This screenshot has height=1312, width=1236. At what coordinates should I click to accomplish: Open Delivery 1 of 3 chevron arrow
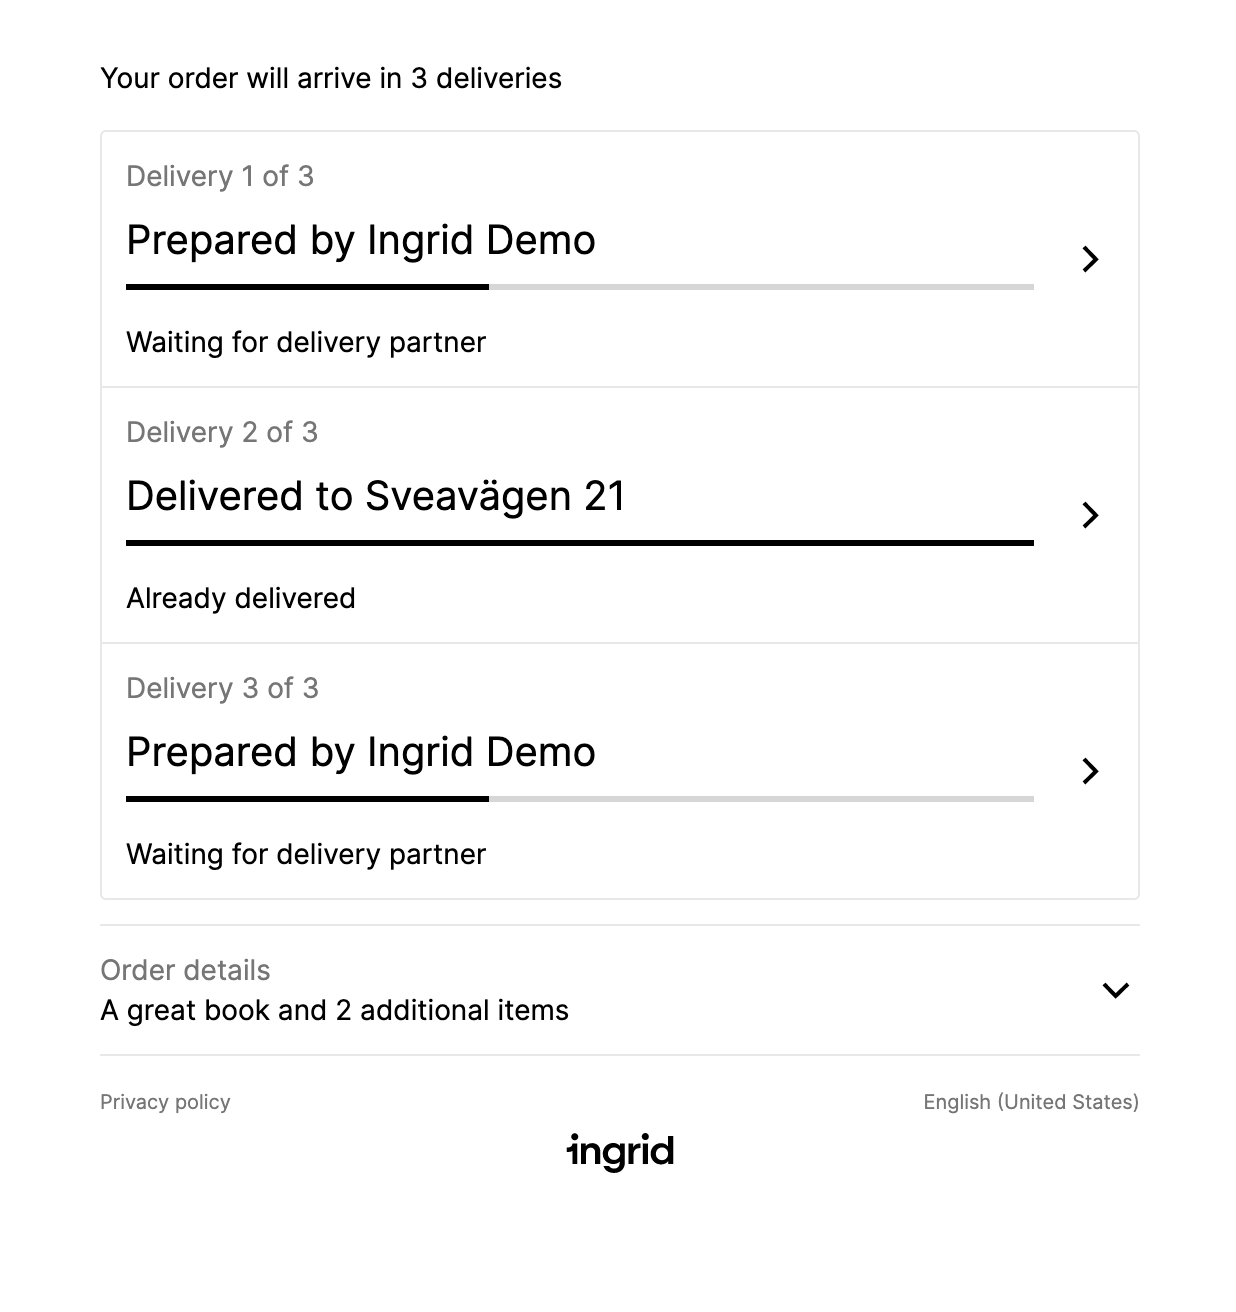[x=1090, y=259]
